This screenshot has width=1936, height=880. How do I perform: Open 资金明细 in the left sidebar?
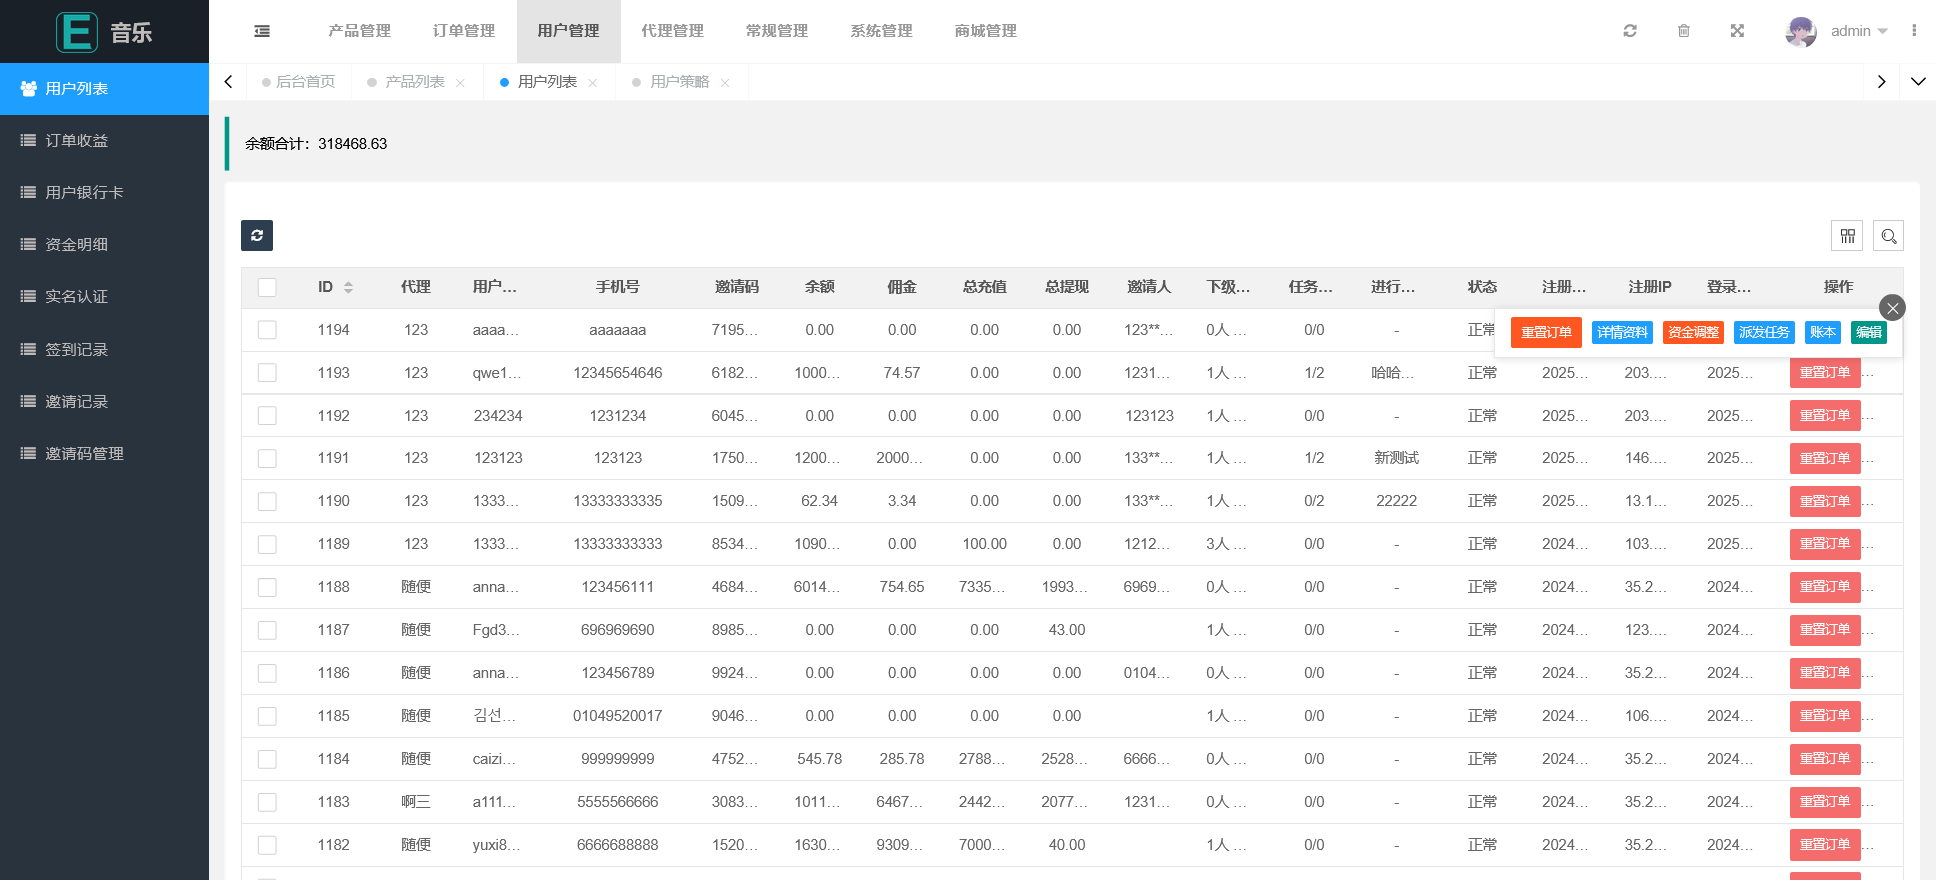click(77, 245)
